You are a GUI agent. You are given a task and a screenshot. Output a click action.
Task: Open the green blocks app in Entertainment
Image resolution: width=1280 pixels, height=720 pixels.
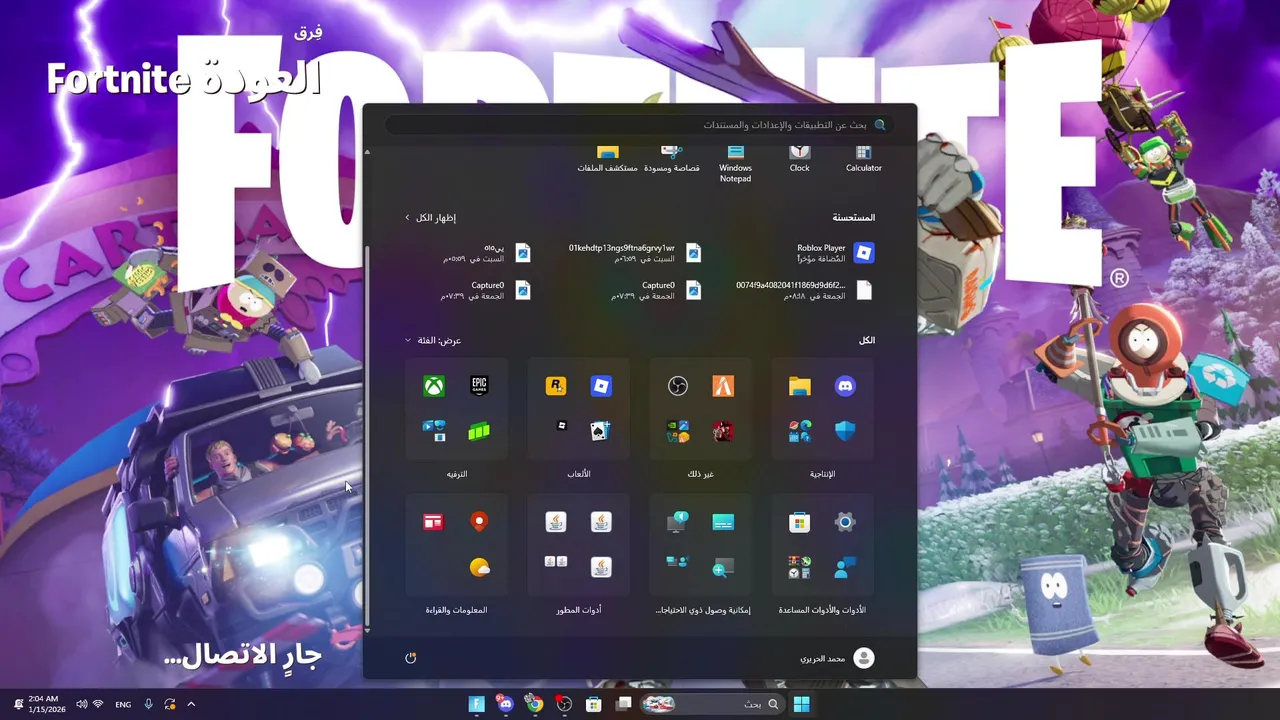point(479,431)
